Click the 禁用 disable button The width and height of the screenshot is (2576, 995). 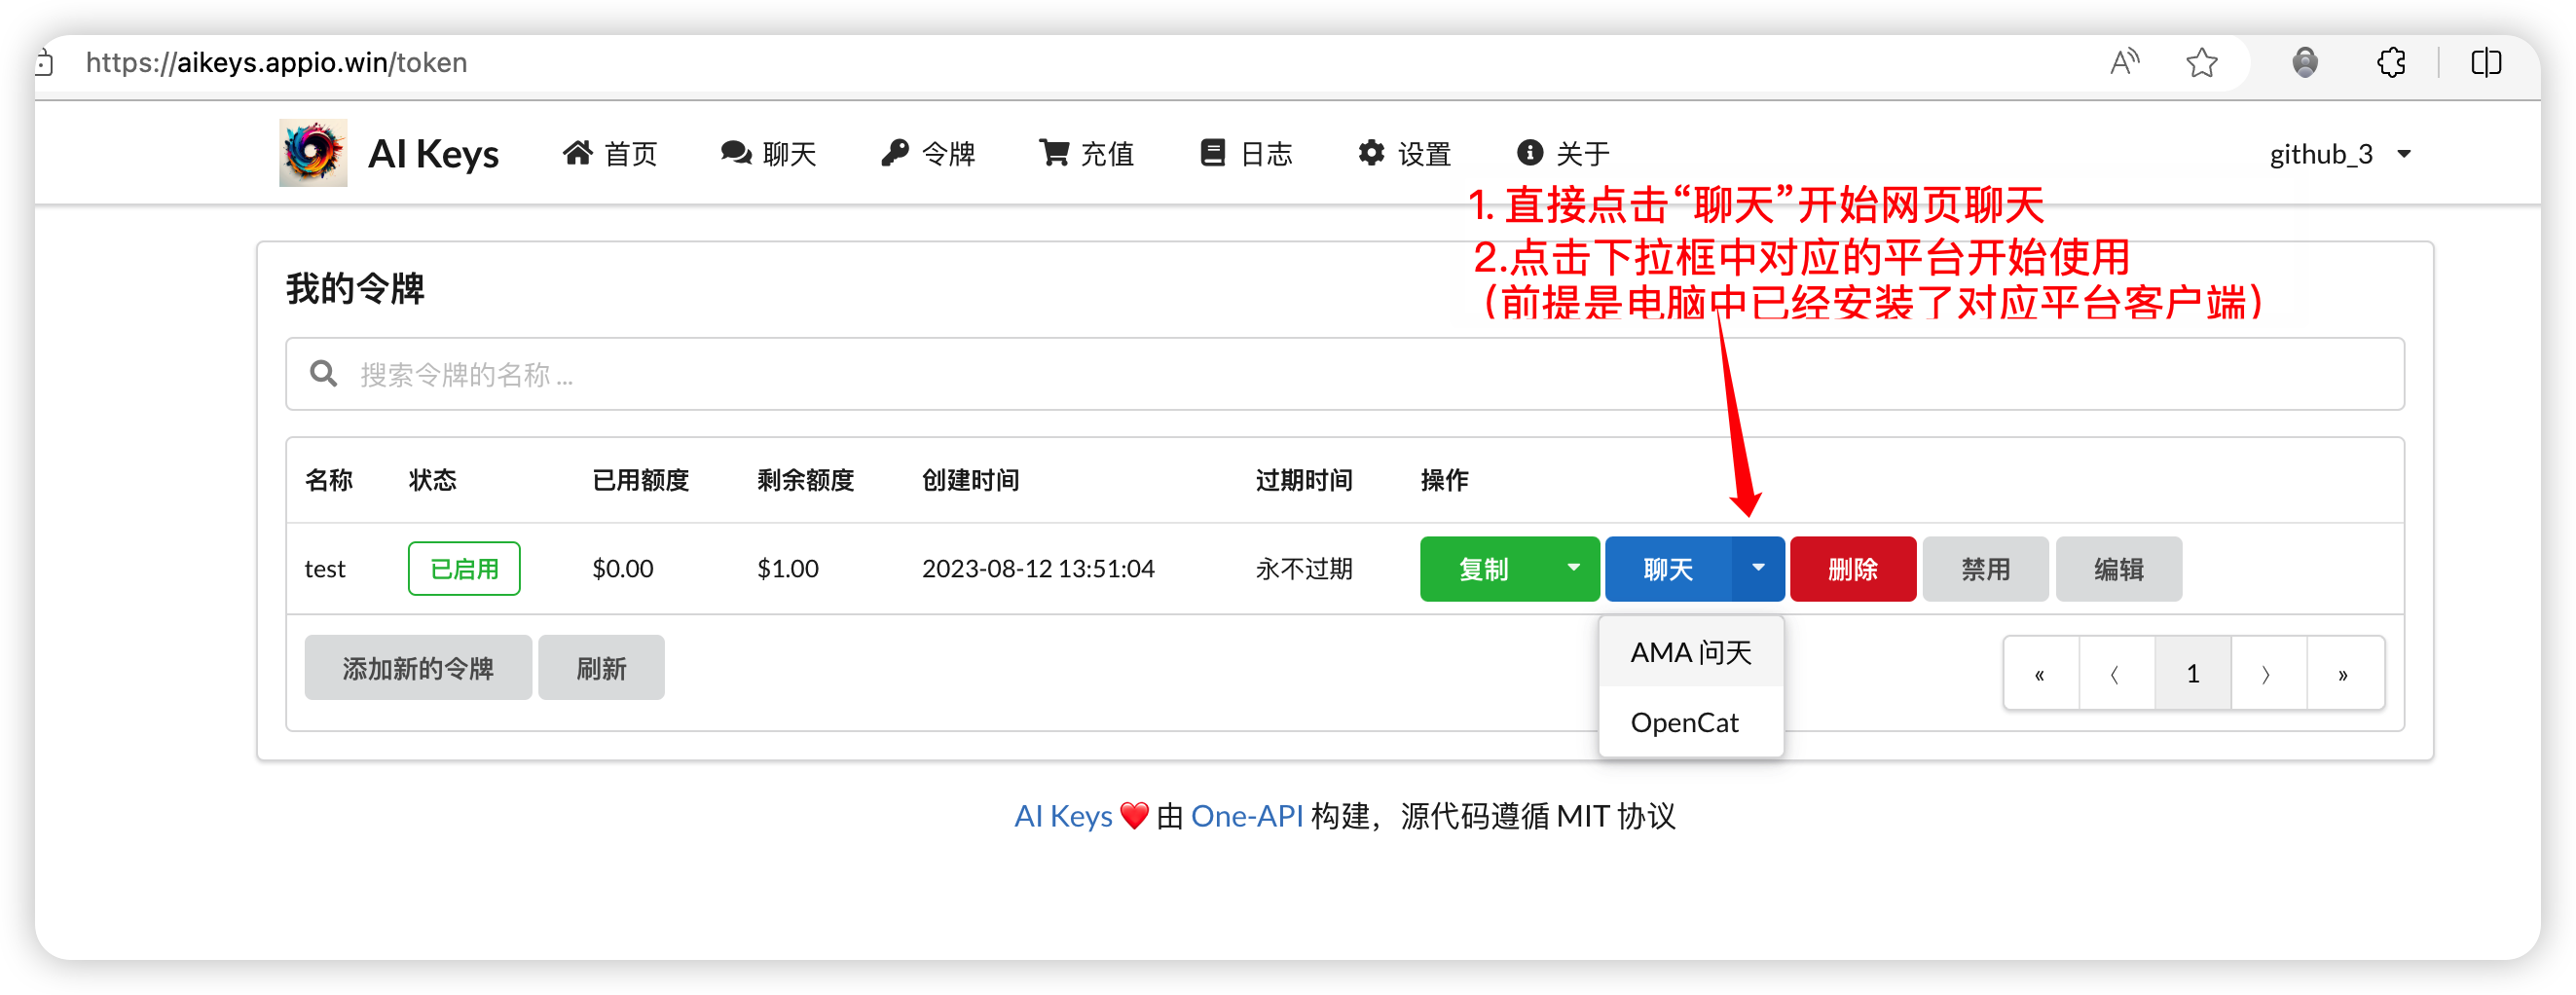[x=1985, y=569]
